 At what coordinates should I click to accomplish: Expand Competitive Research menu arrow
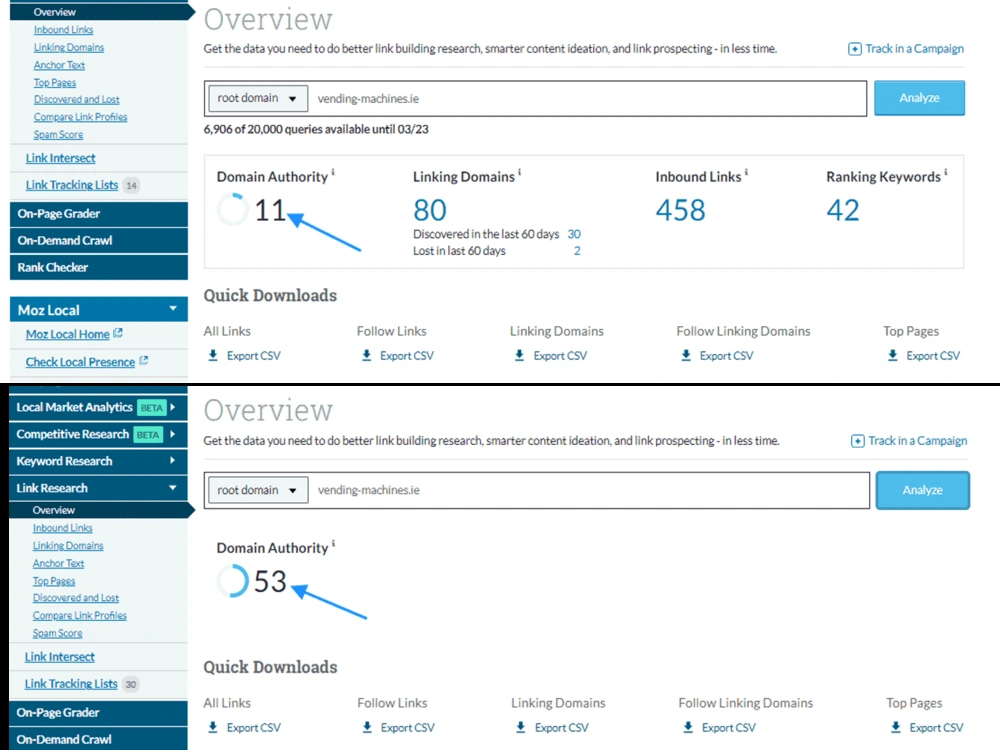[172, 434]
